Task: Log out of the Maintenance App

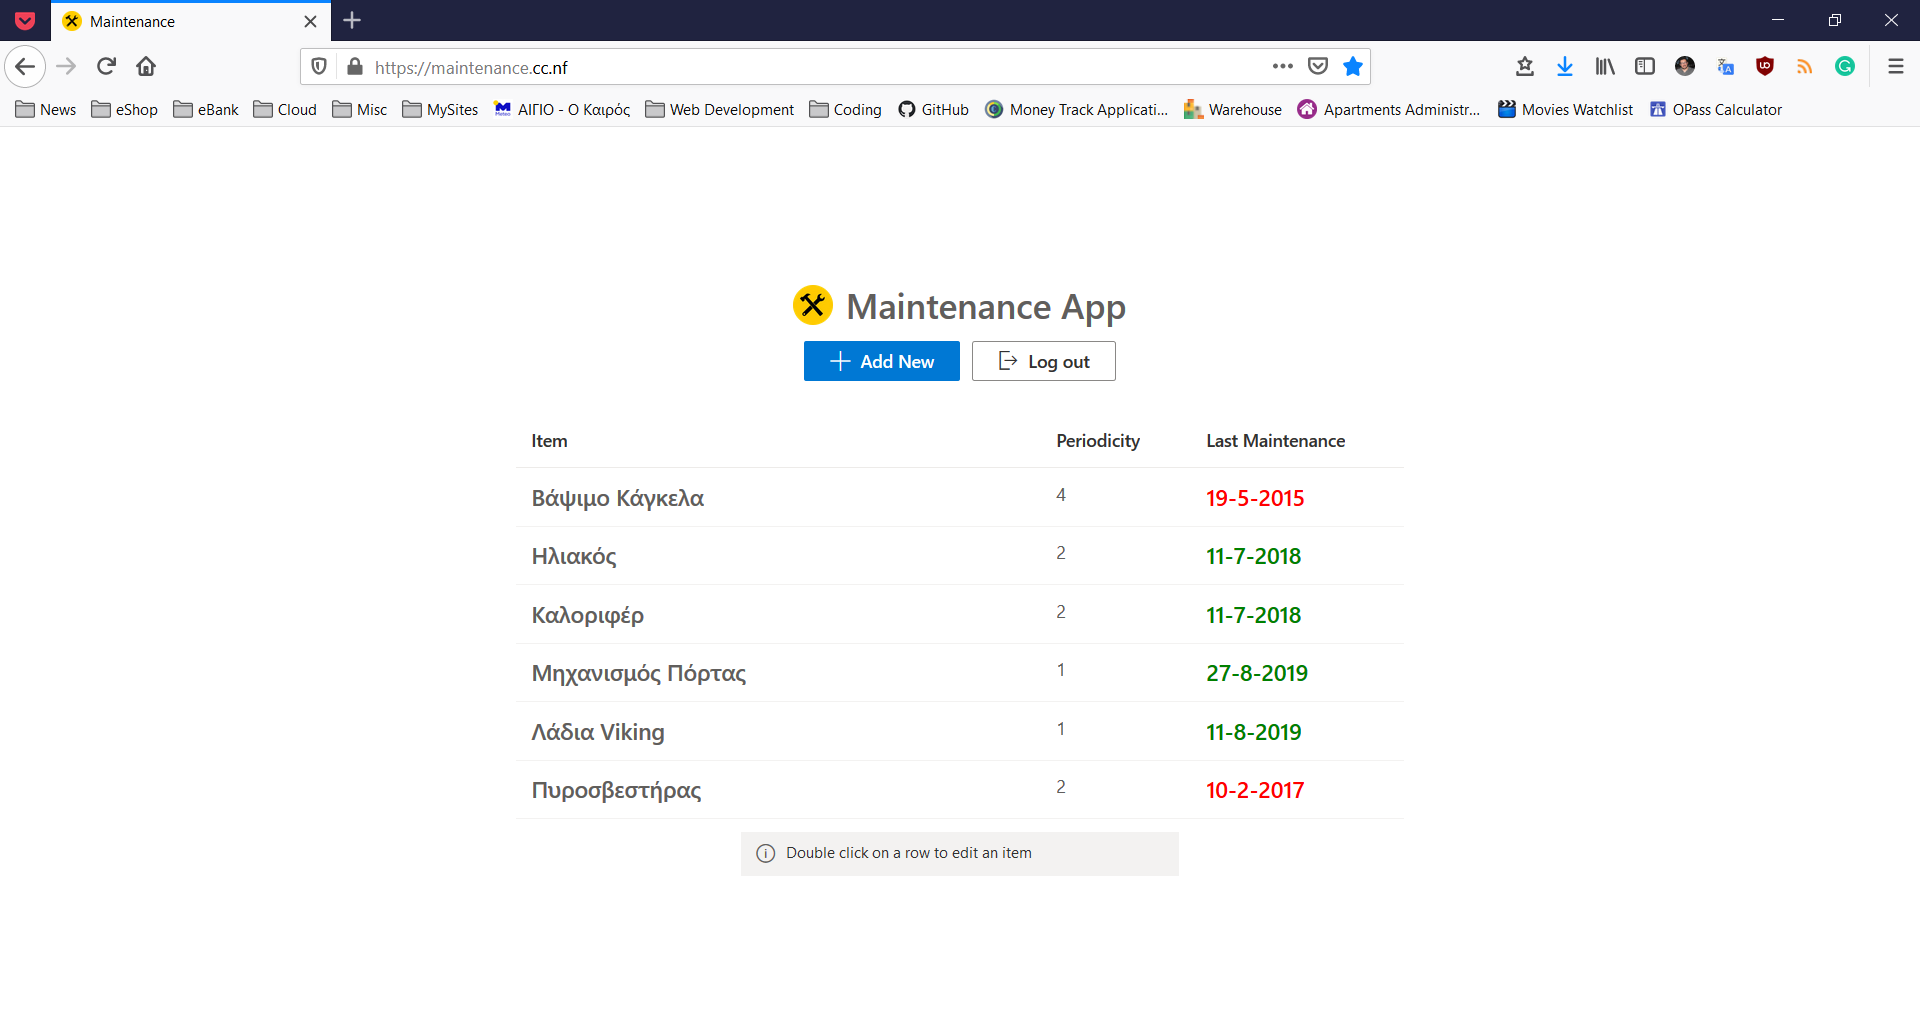Action: [1043, 361]
